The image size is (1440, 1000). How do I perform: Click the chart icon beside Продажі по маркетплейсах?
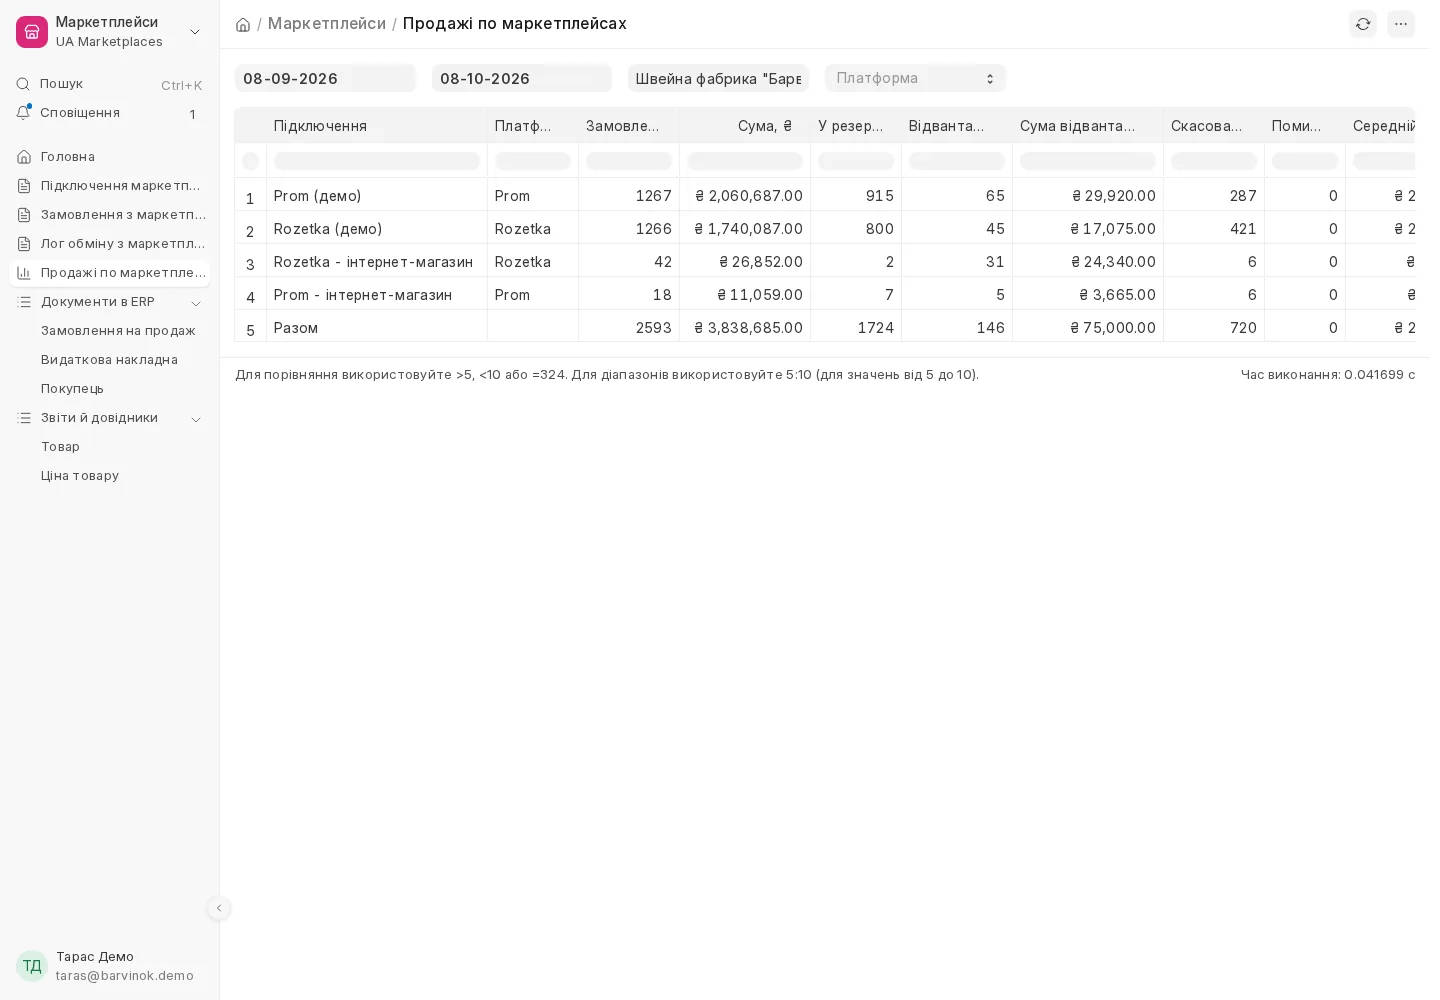pos(24,273)
